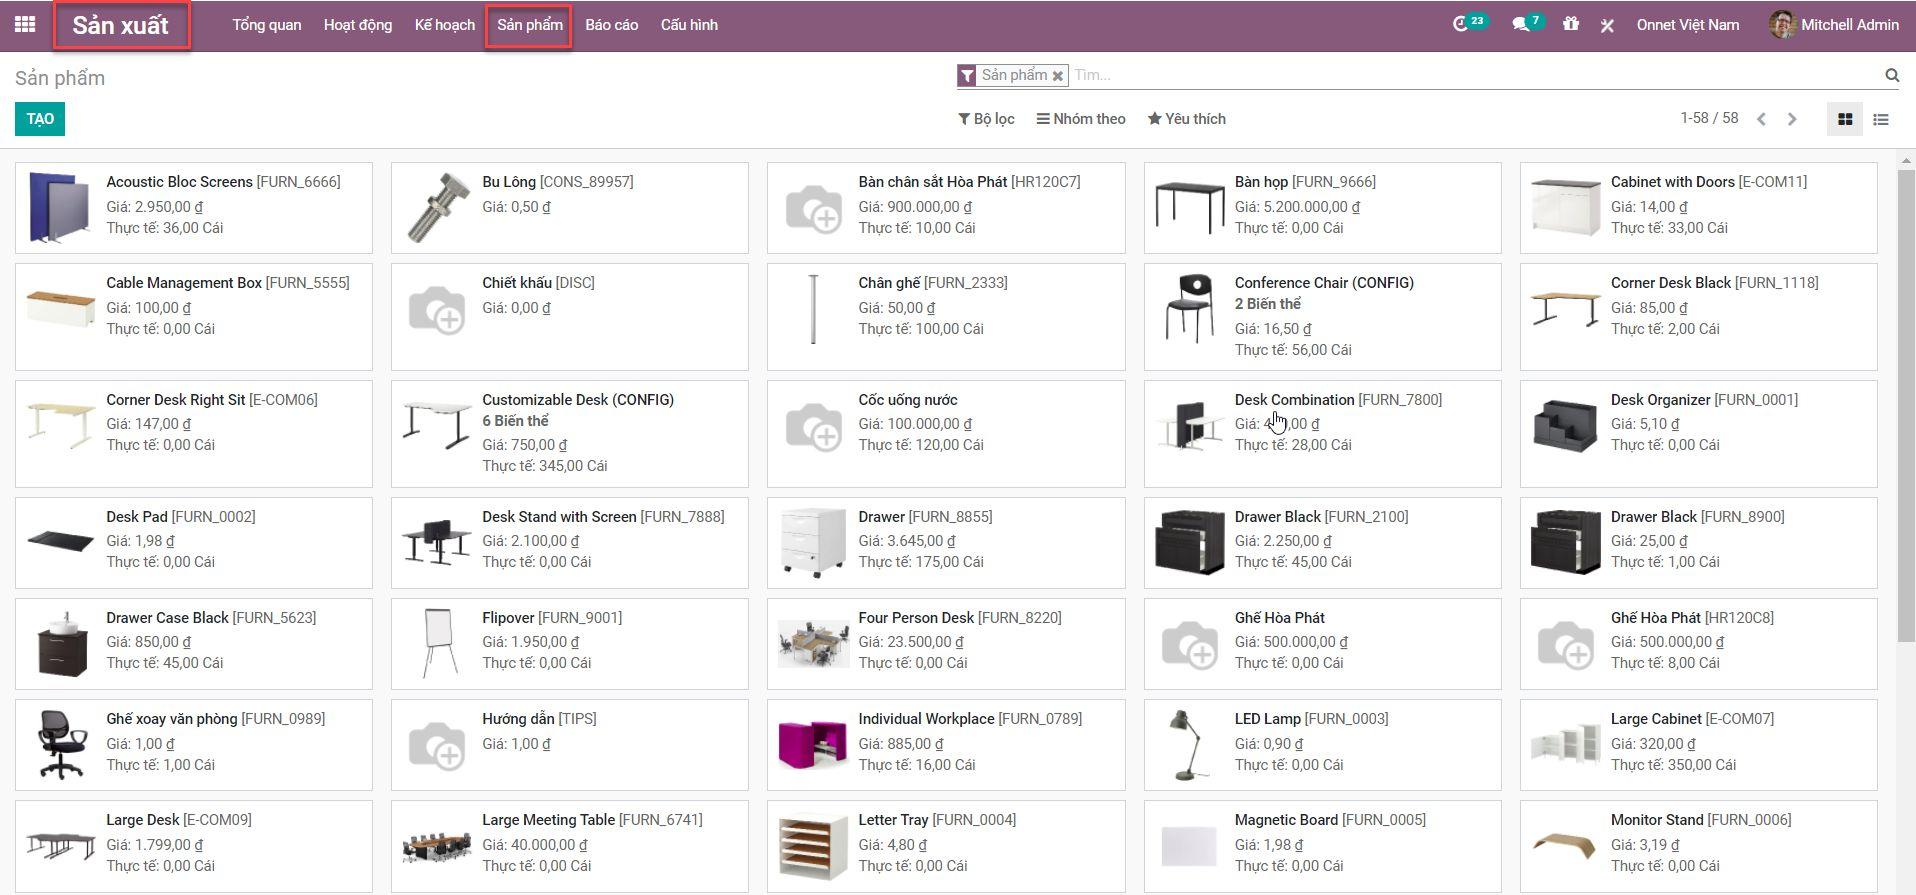
Task: Remove the Sản phẩm filter tag
Action: click(x=1057, y=76)
